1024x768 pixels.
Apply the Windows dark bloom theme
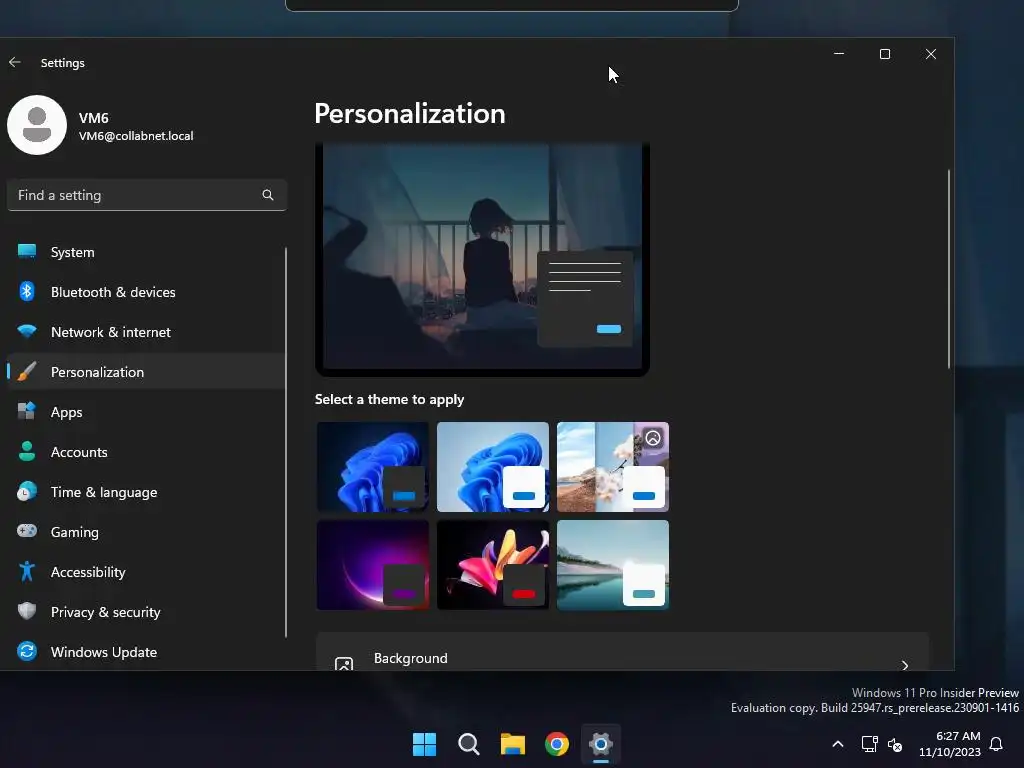373,466
